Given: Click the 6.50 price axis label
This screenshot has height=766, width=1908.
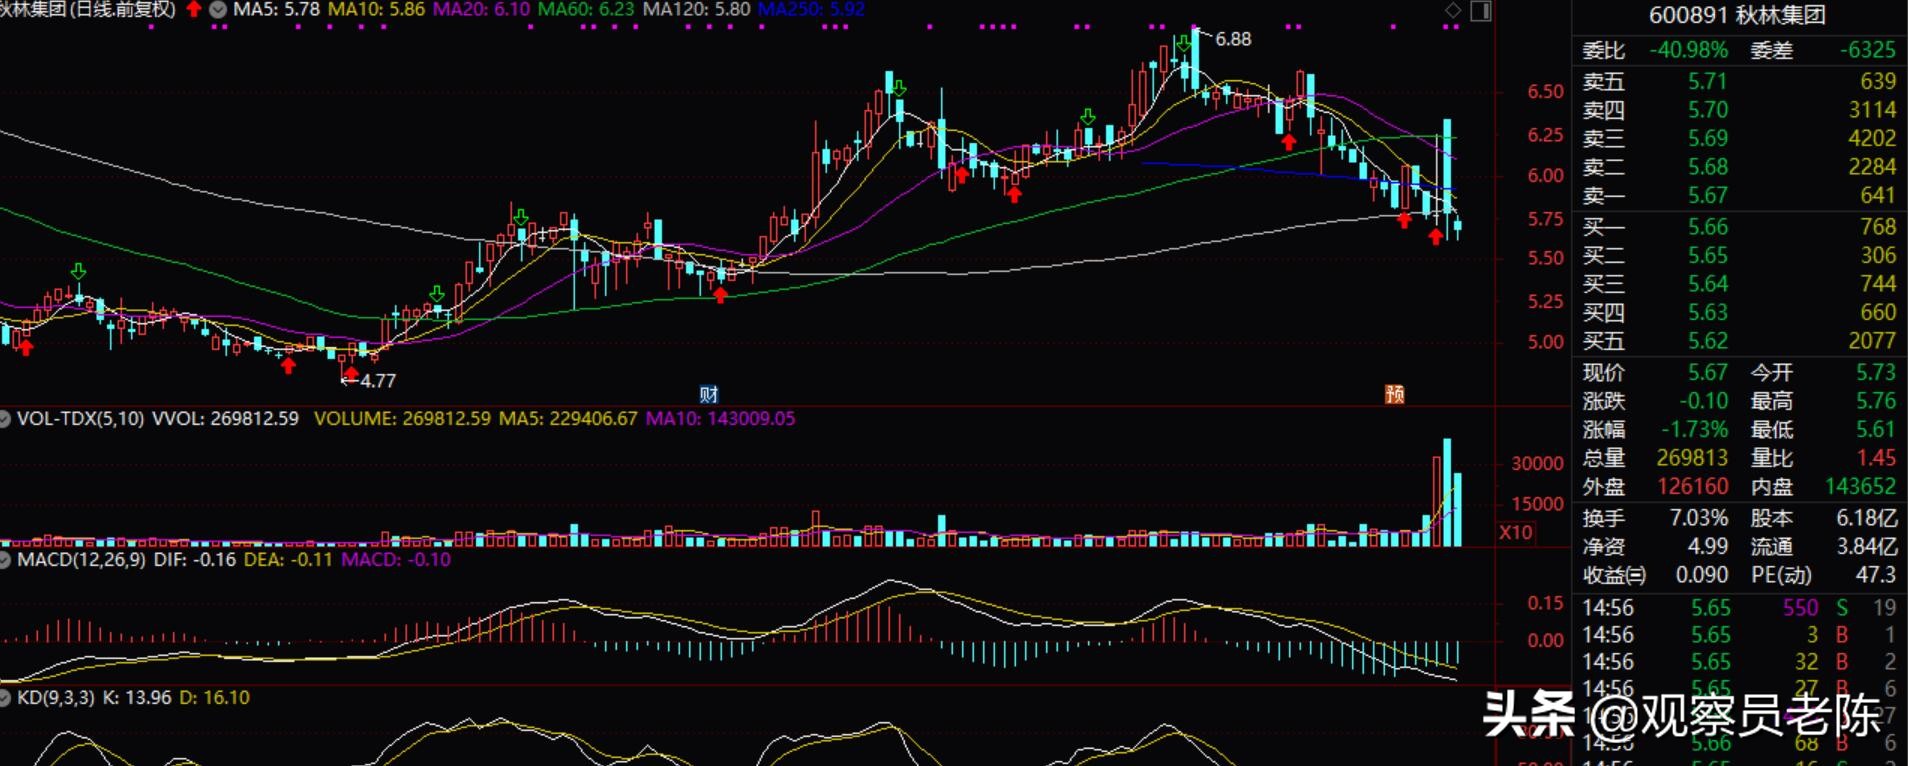Looking at the screenshot, I should tap(1545, 92).
